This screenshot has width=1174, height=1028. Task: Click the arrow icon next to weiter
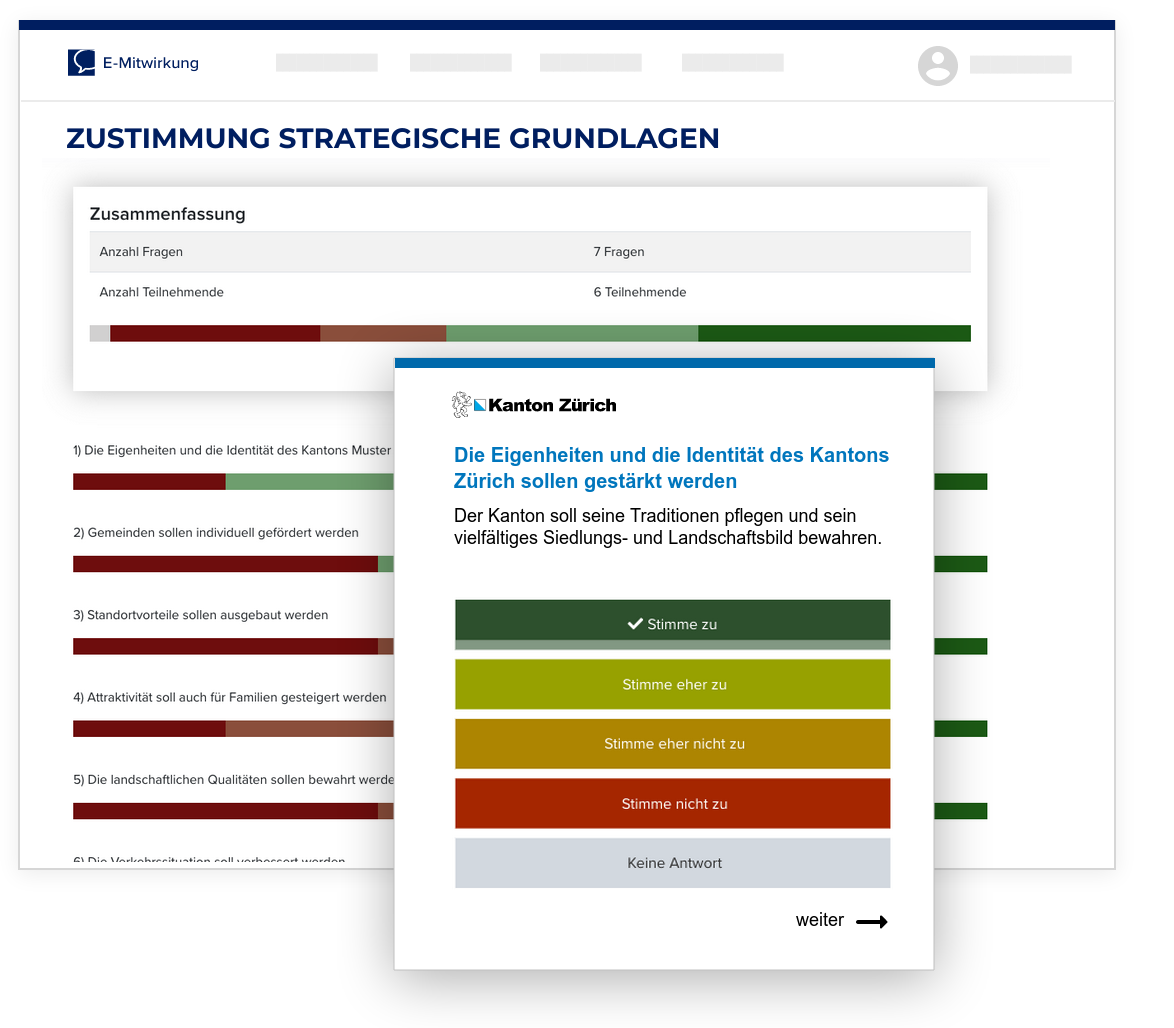pos(871,922)
